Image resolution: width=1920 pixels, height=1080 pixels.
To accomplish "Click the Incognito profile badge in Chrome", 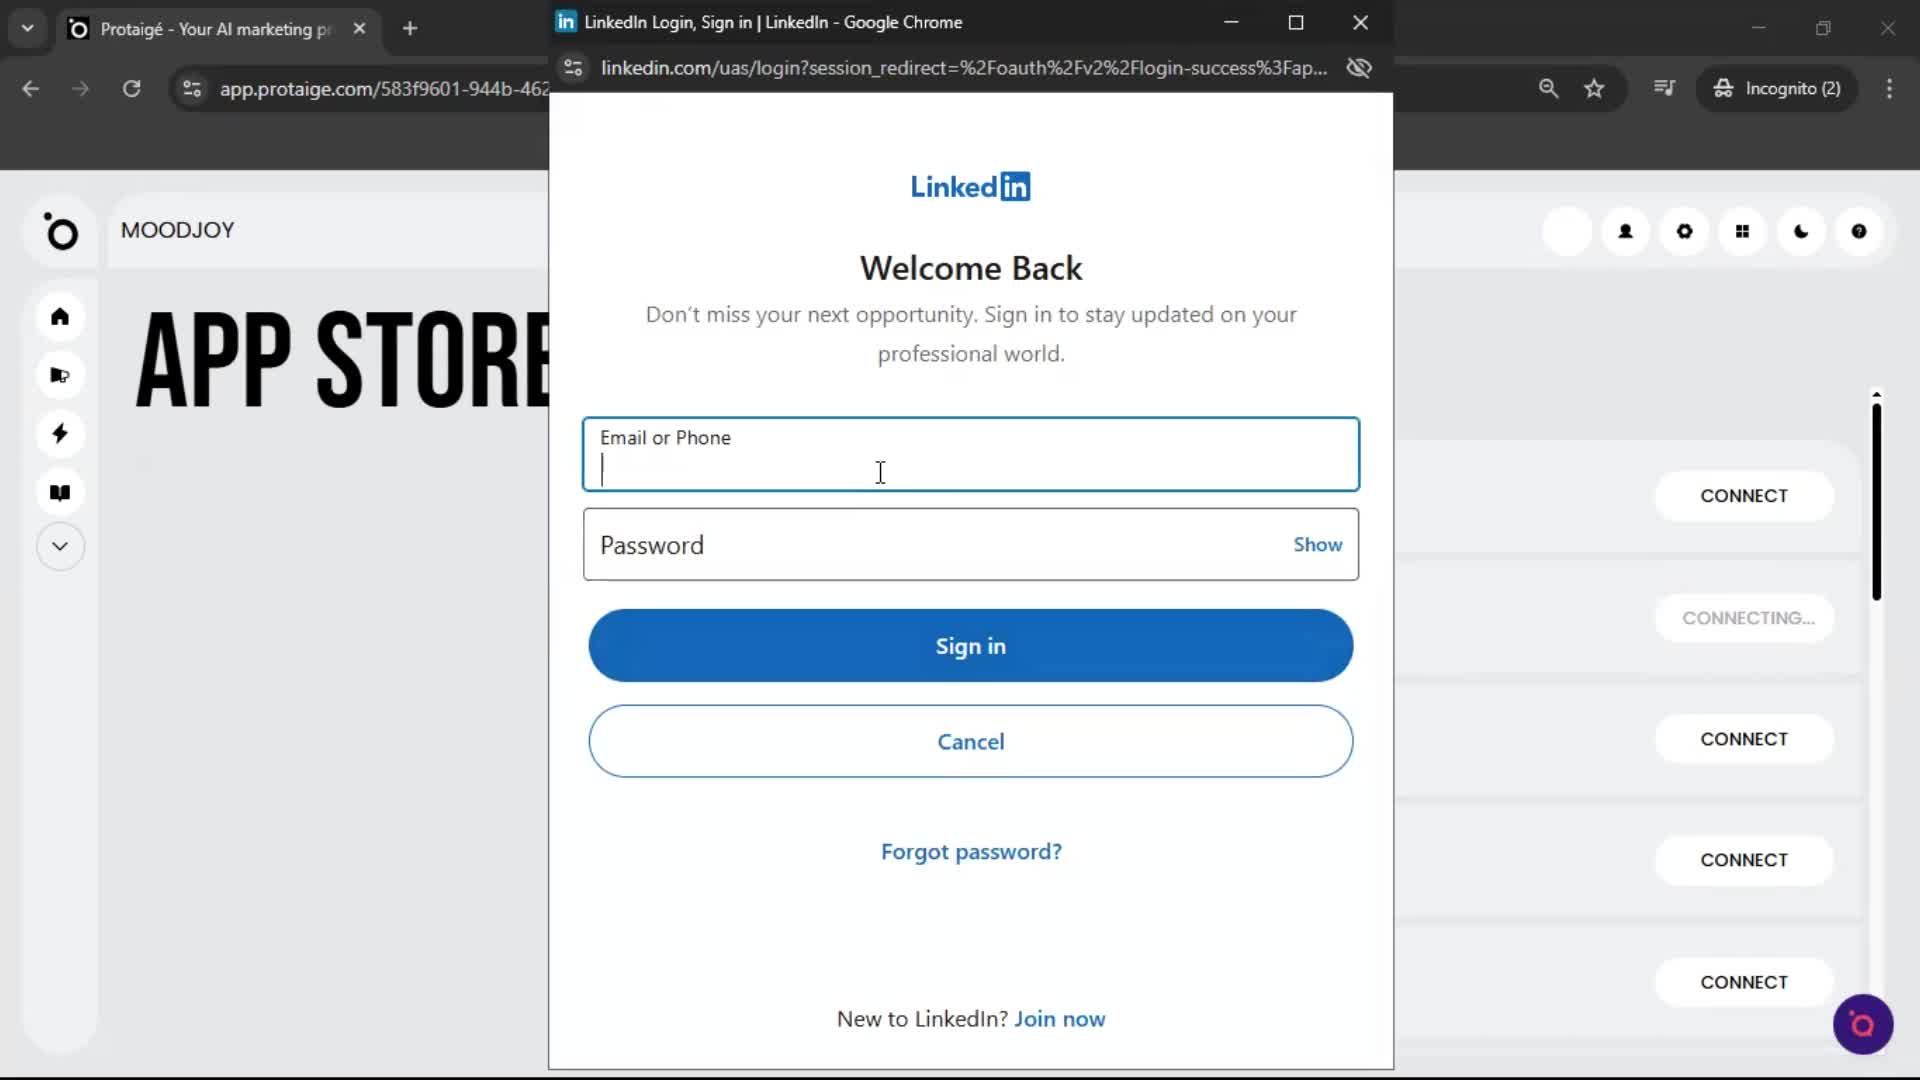I will coord(1779,88).
